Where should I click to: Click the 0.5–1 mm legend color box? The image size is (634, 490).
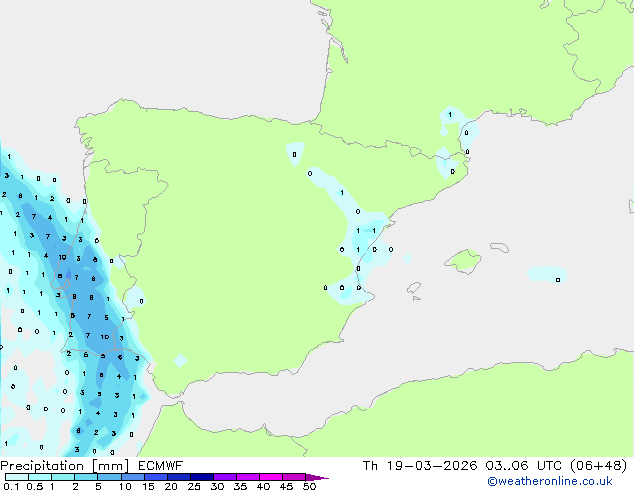pyautogui.click(x=40, y=477)
